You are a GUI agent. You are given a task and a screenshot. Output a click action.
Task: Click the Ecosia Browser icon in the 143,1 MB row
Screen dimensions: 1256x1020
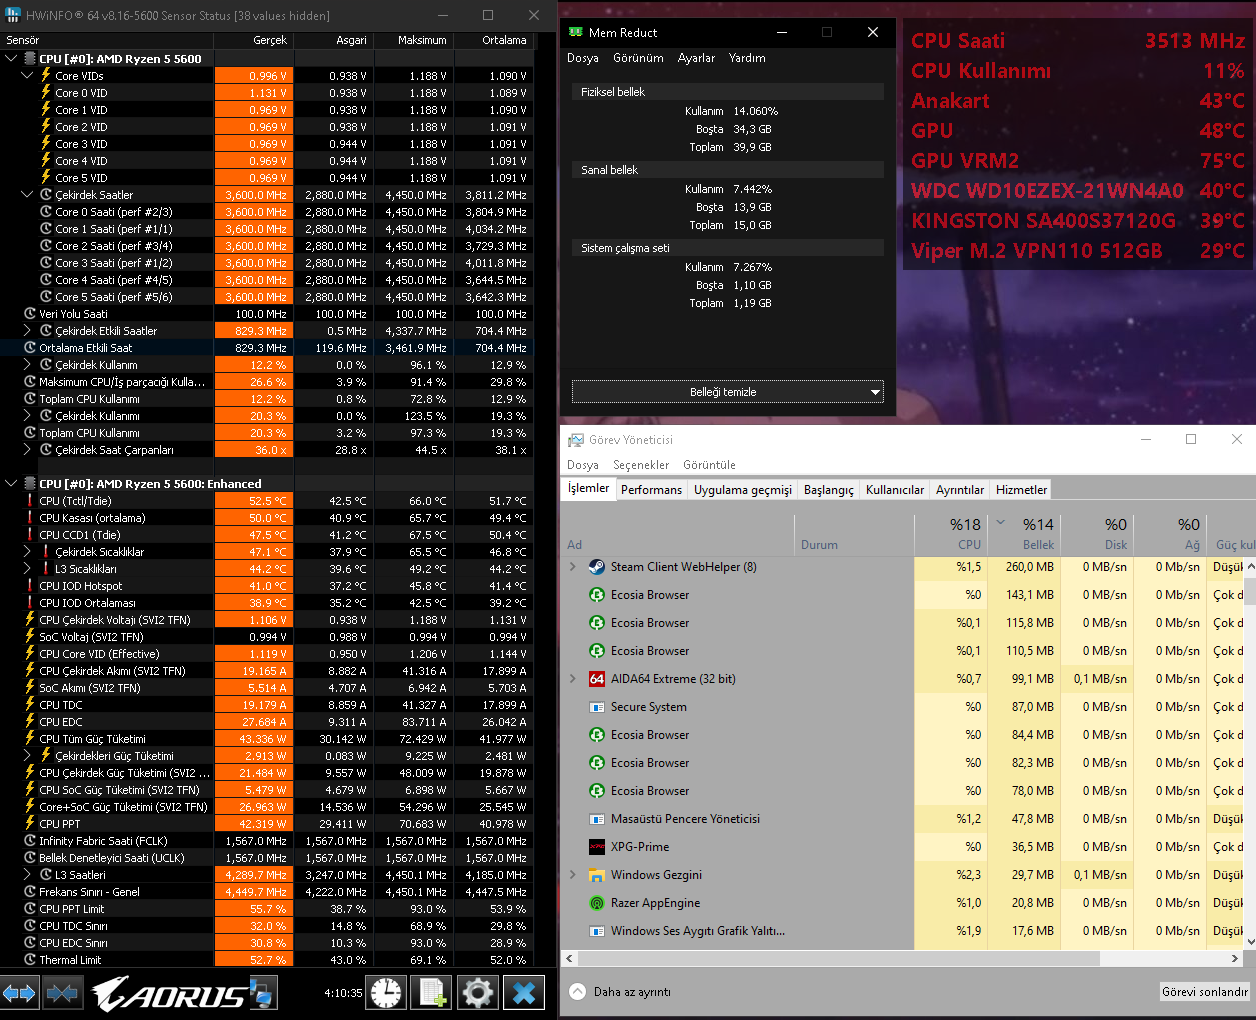pos(597,595)
